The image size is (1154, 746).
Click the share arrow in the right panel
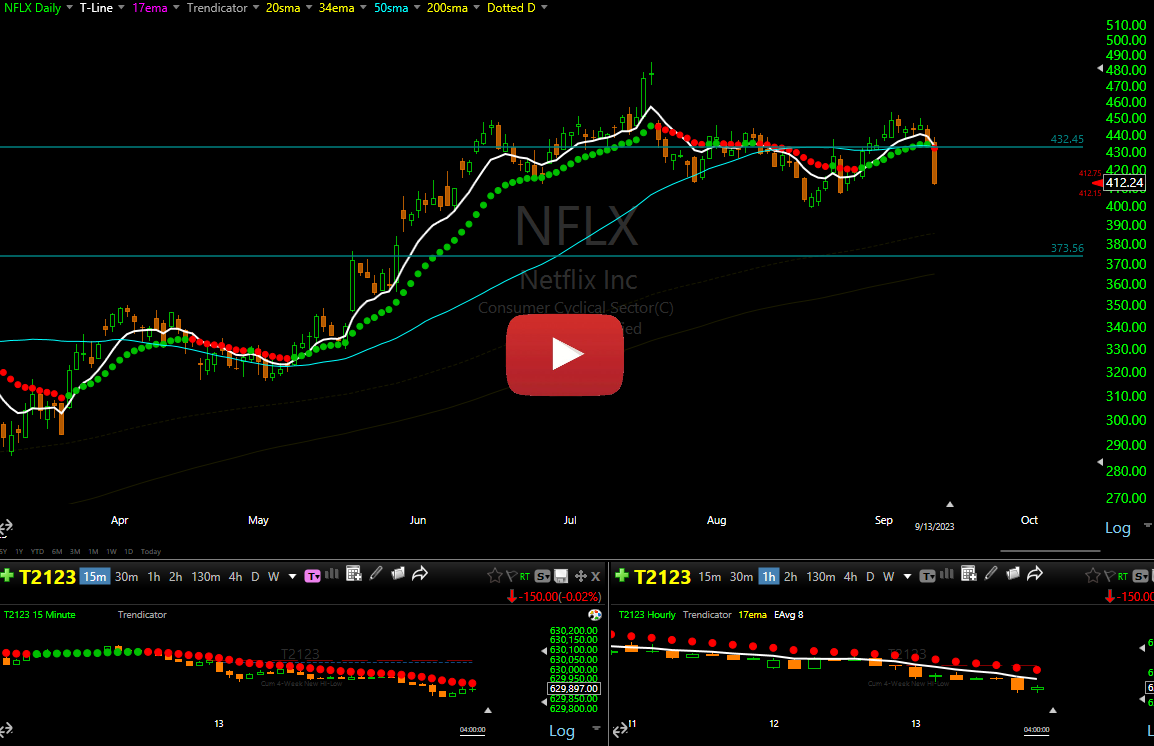click(1035, 574)
